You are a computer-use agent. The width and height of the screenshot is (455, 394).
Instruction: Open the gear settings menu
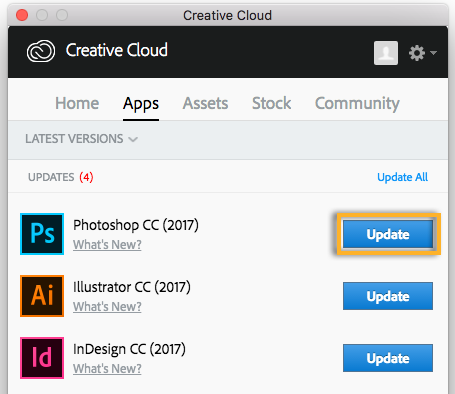(422, 53)
